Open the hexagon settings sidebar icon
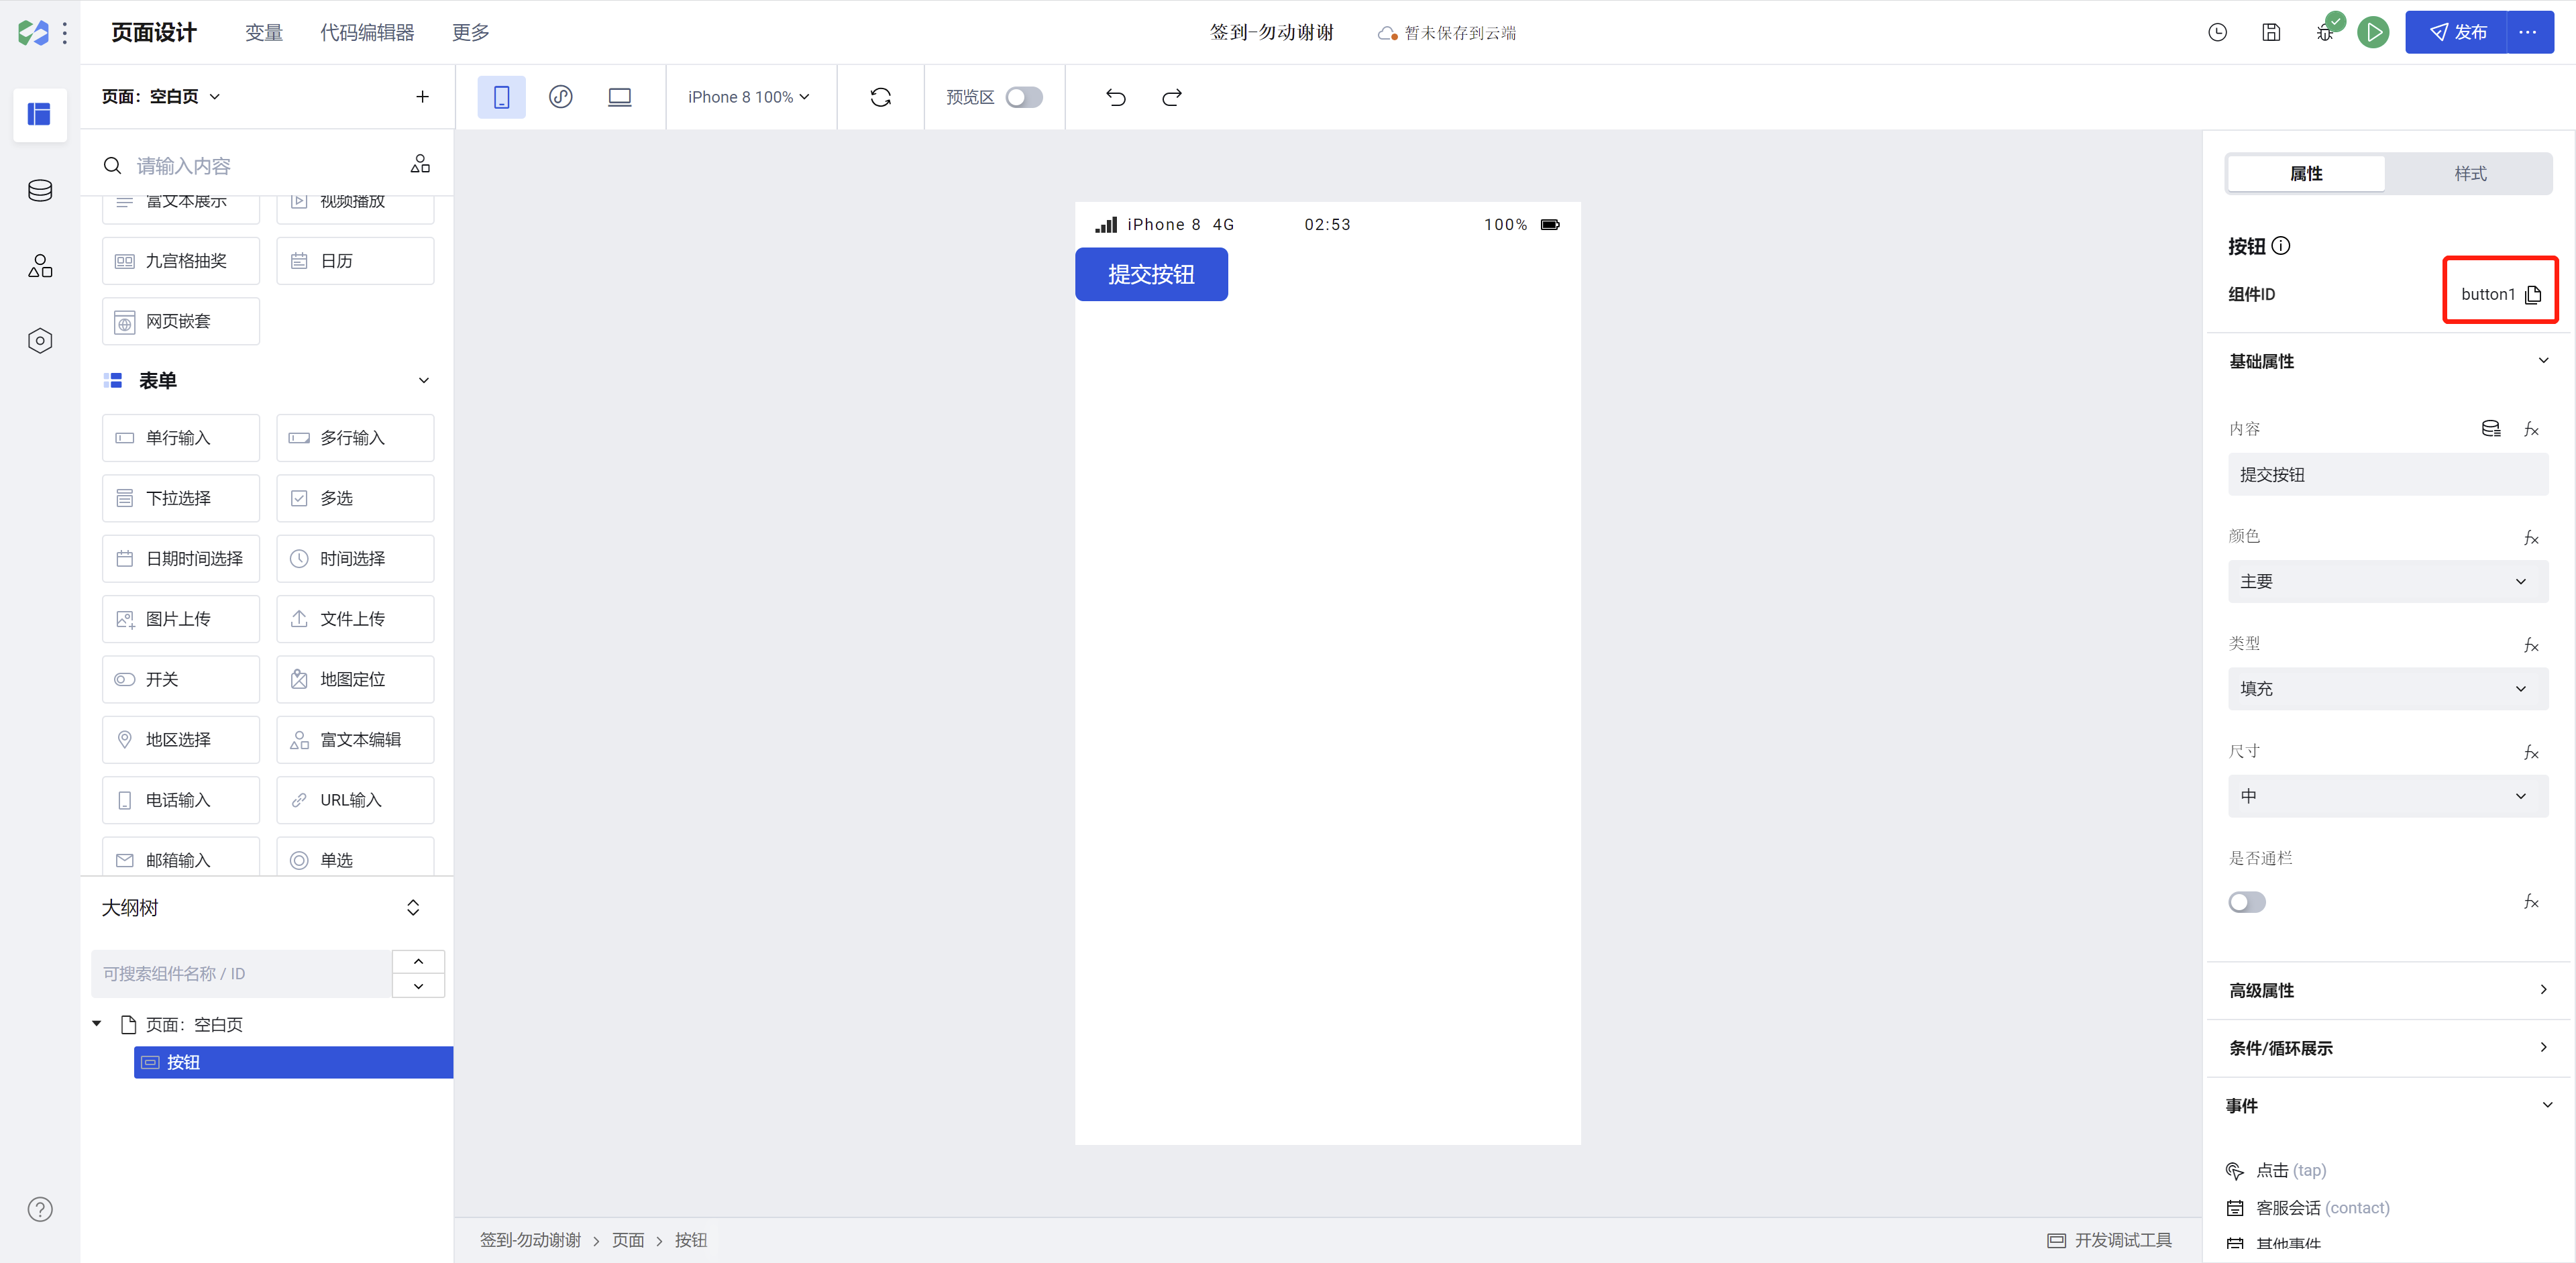The image size is (2576, 1263). (x=40, y=341)
